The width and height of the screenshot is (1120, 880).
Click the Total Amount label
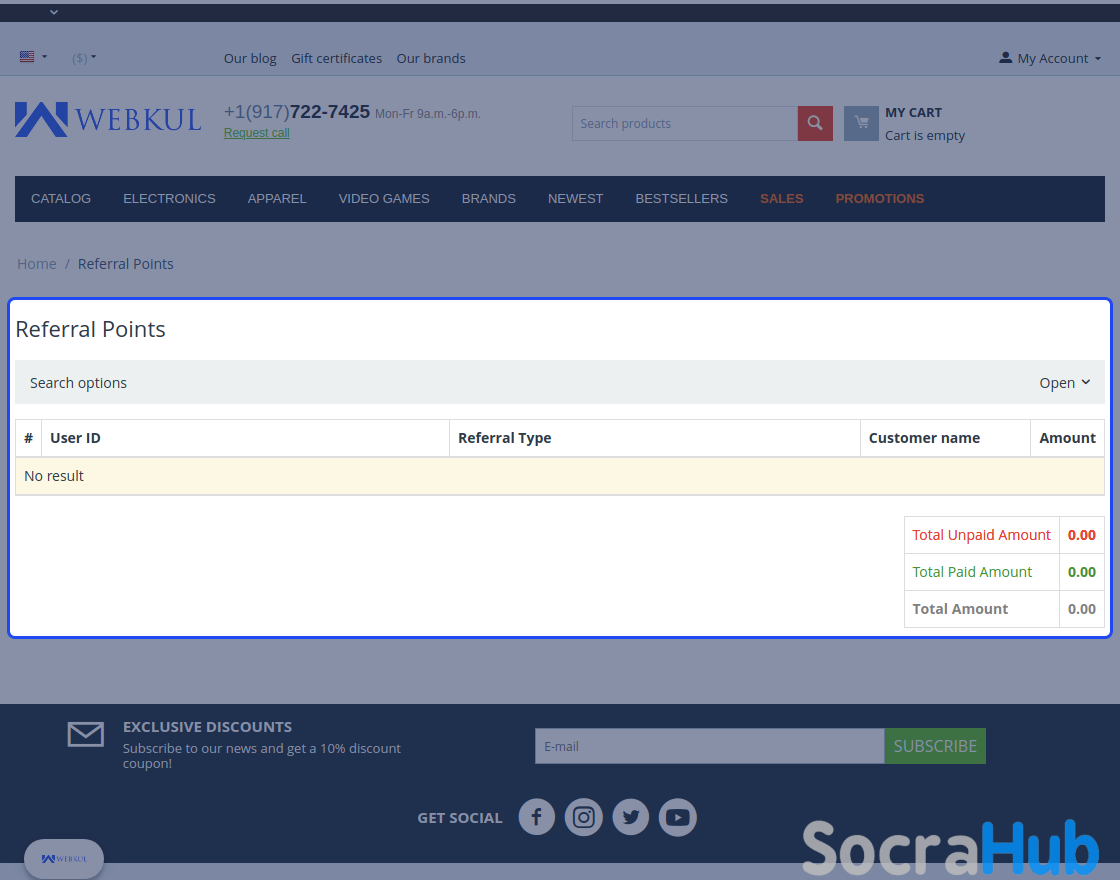pos(960,609)
